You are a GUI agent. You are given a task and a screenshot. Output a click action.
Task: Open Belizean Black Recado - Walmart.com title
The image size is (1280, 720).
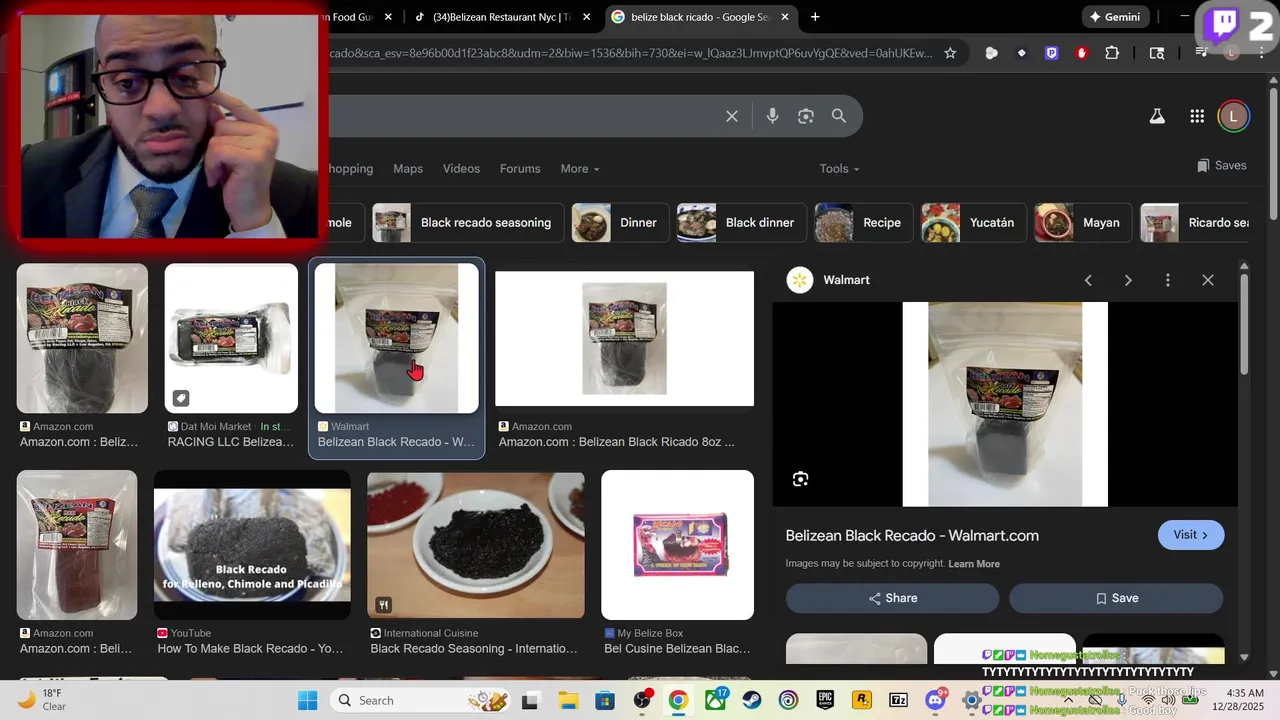912,536
